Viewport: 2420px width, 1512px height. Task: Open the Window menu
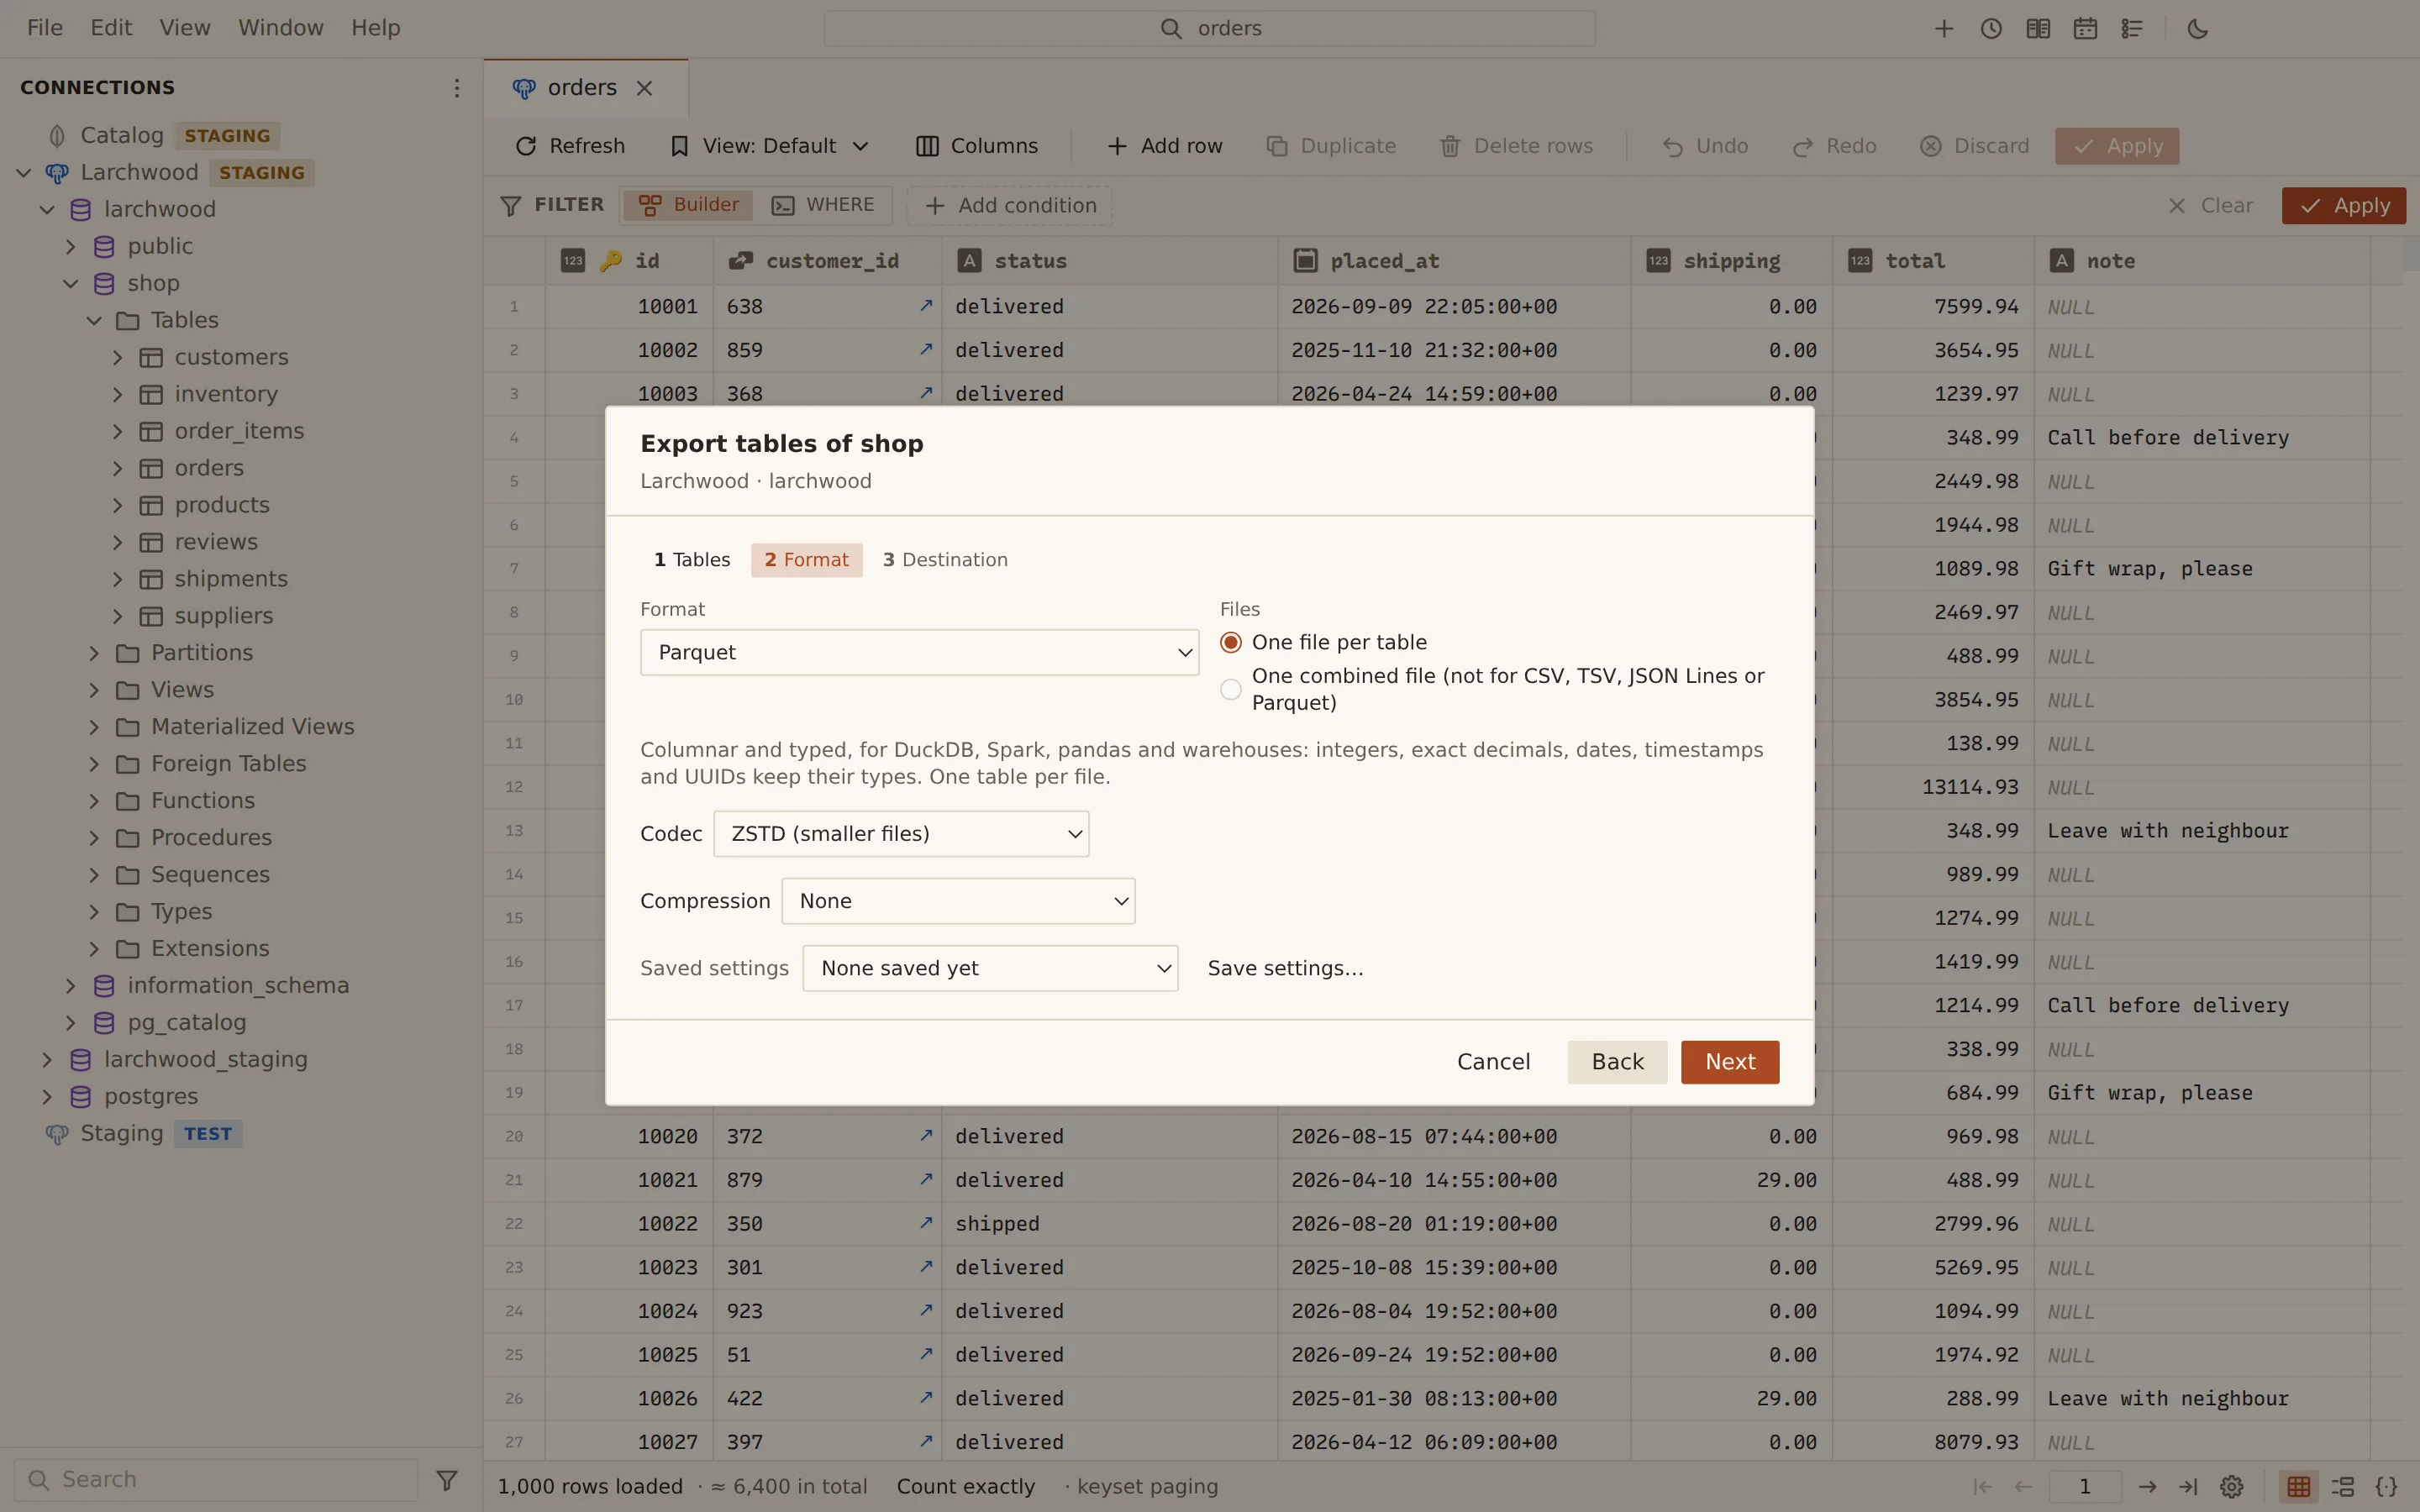pyautogui.click(x=281, y=28)
